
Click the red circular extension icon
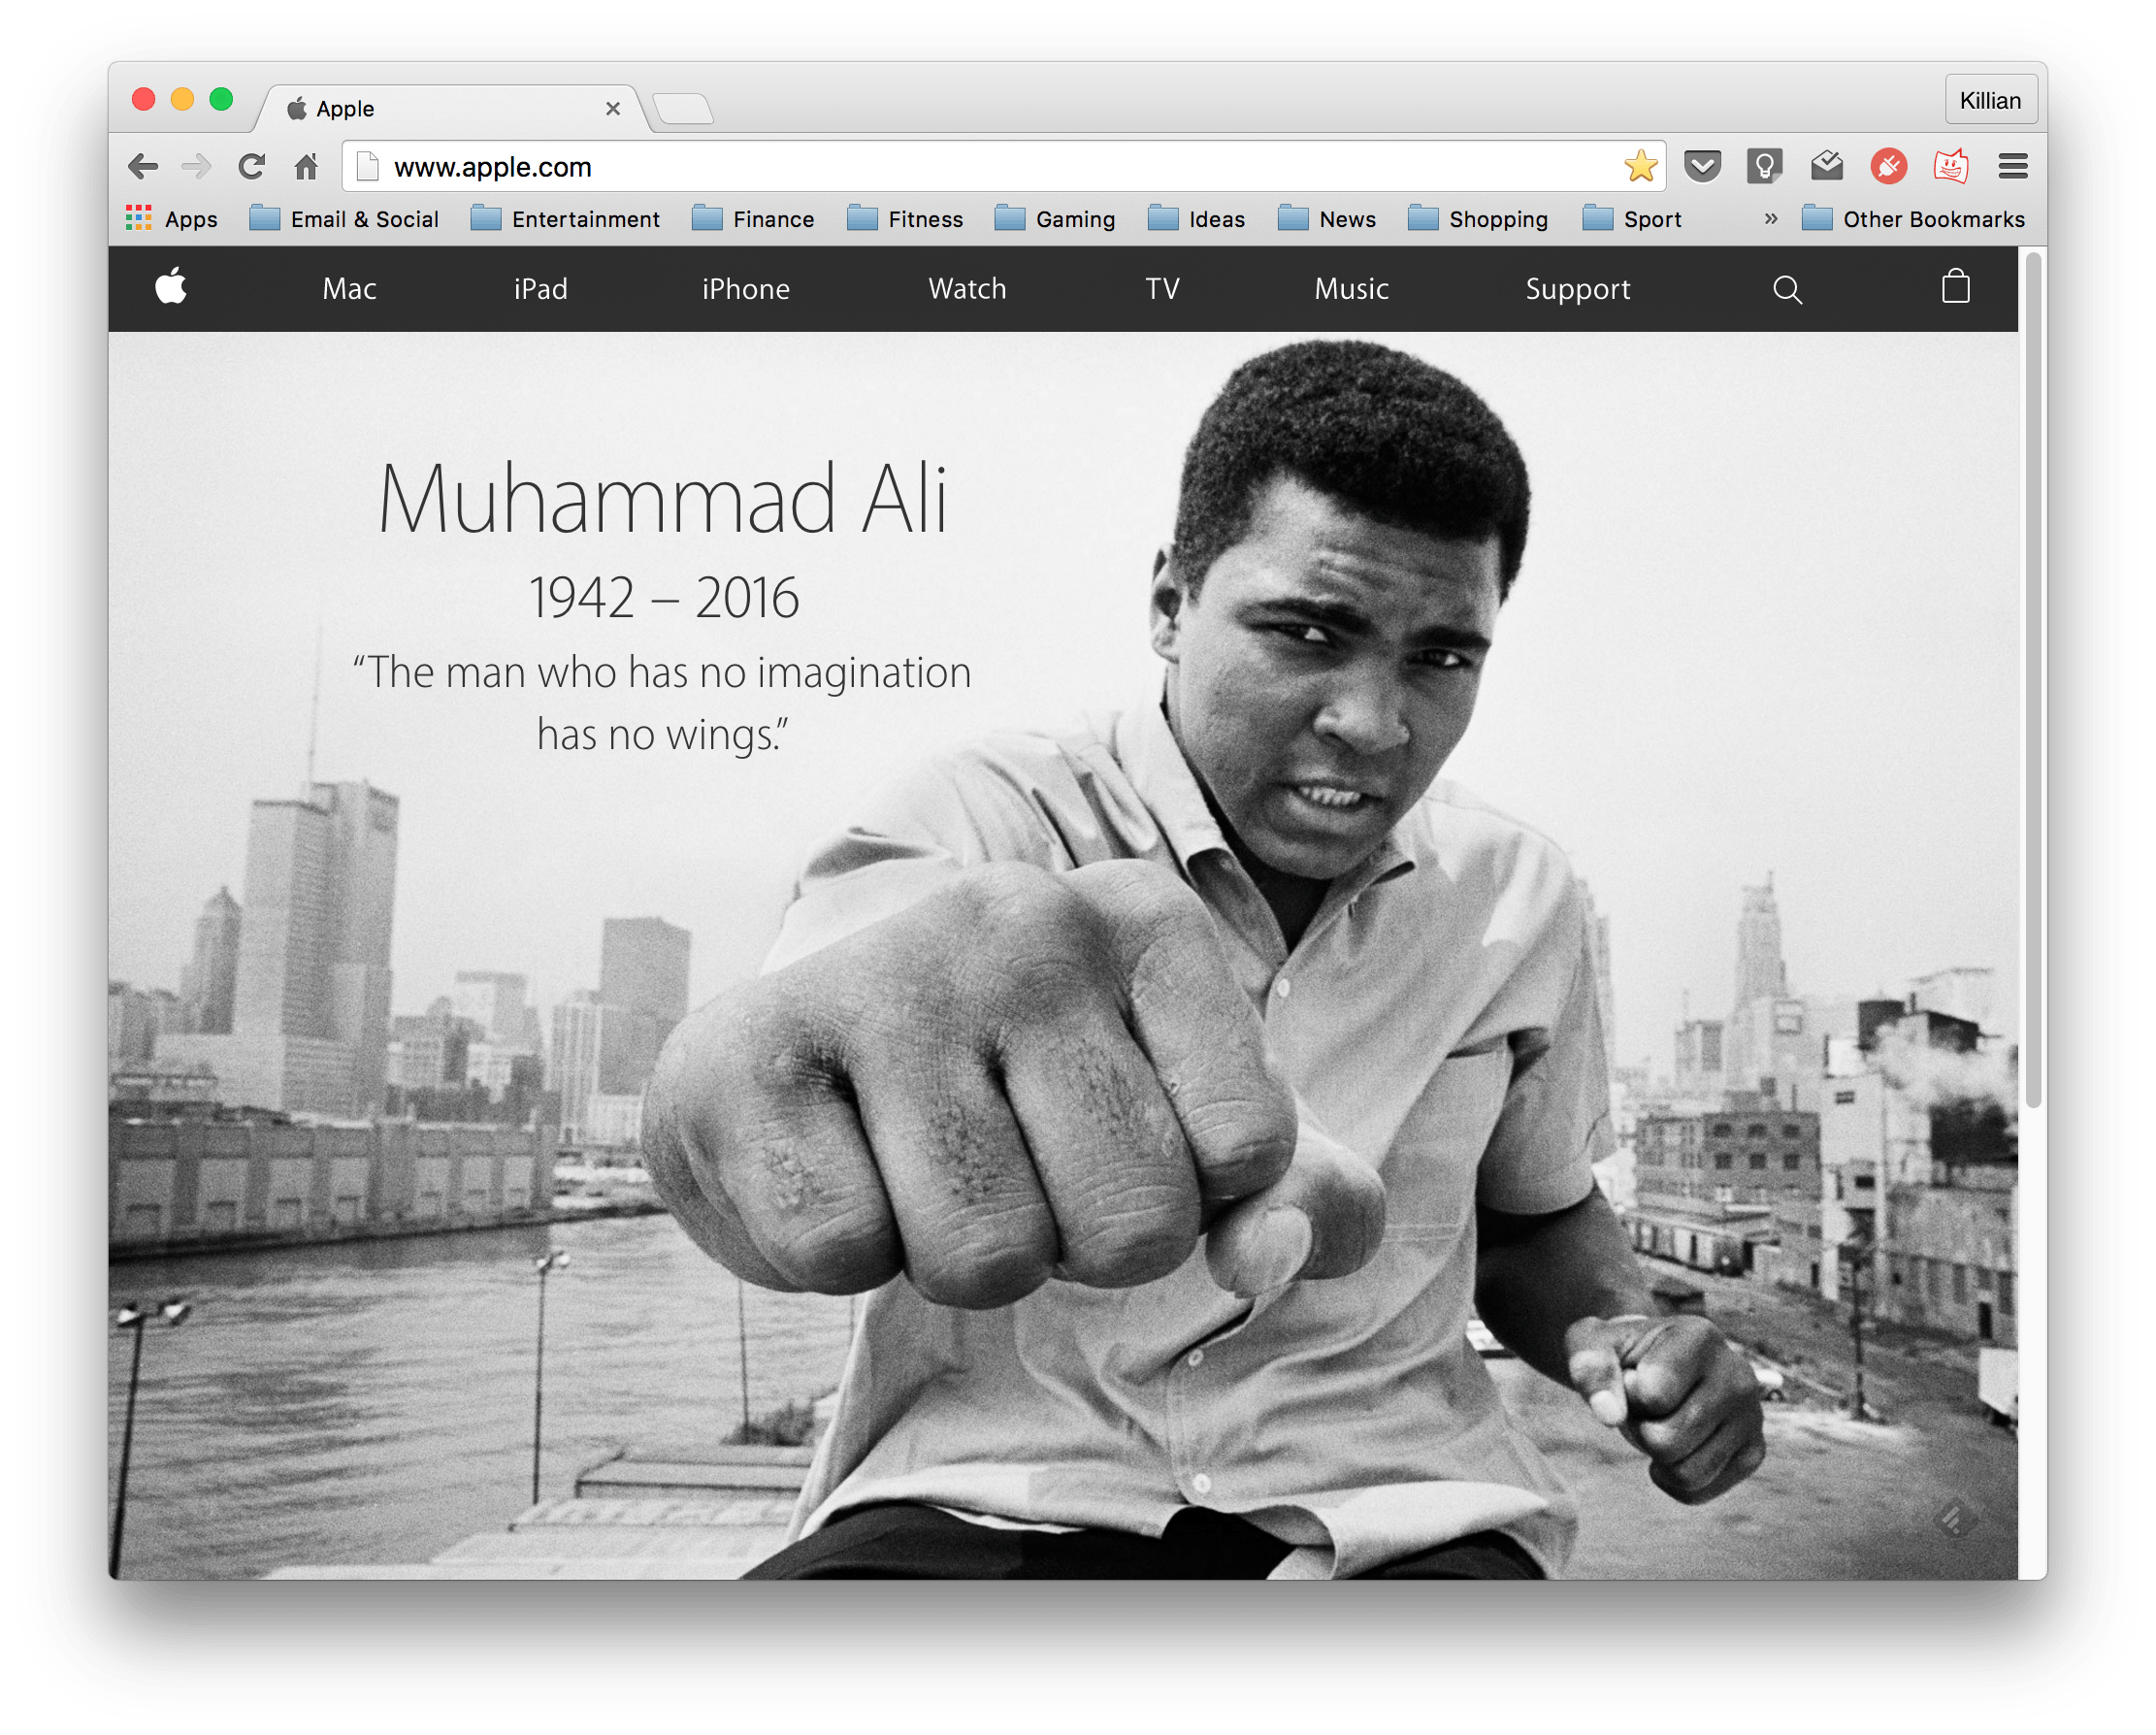1888,166
